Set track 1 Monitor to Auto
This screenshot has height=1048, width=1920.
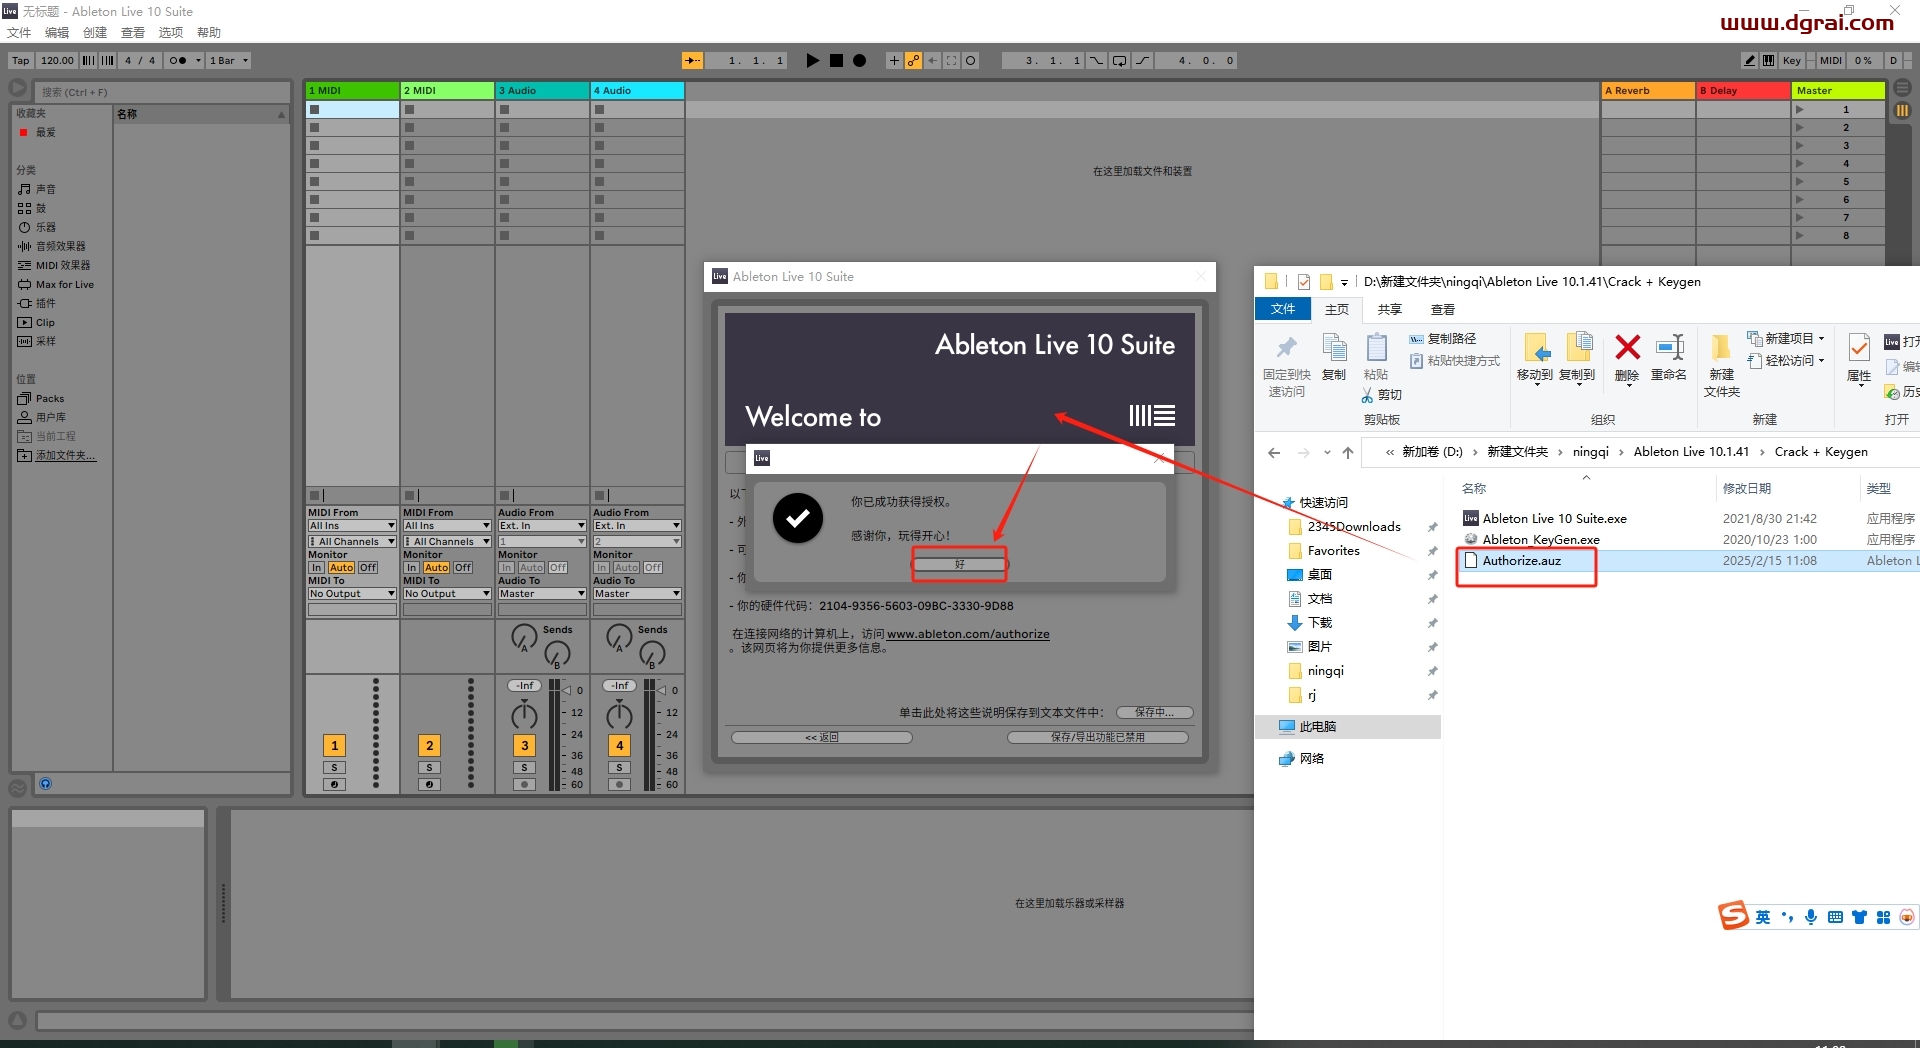[x=341, y=567]
